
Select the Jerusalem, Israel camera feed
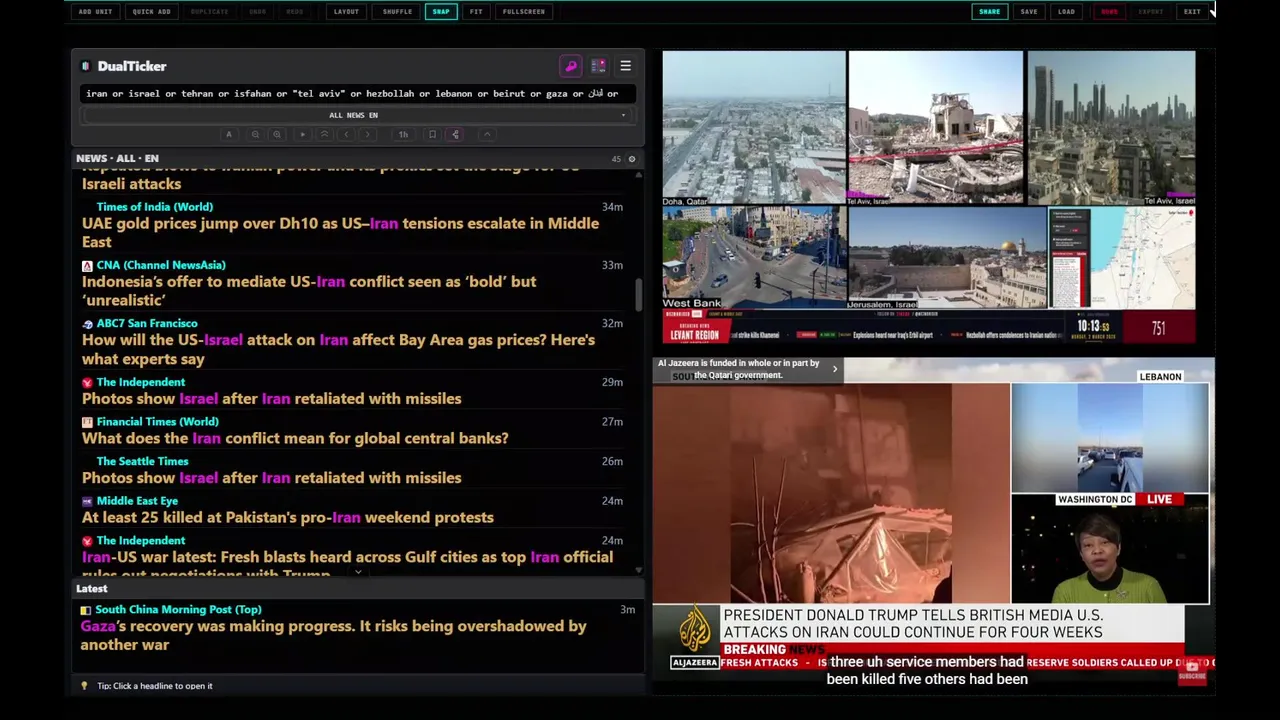click(947, 258)
